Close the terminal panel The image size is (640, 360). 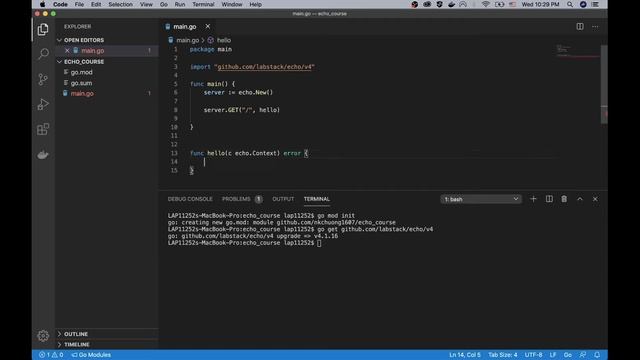[x=595, y=199]
